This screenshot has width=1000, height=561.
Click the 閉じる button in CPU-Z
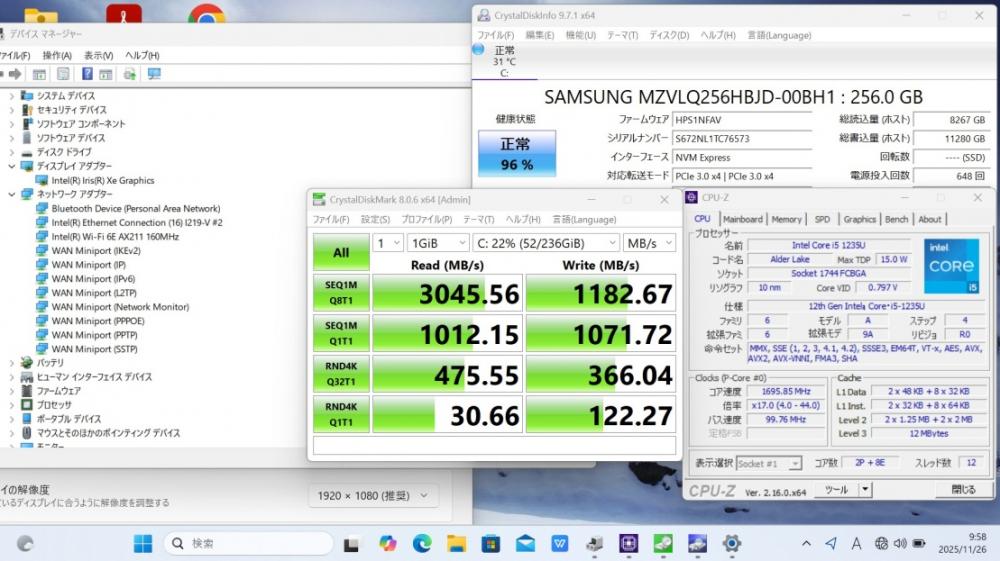point(963,490)
